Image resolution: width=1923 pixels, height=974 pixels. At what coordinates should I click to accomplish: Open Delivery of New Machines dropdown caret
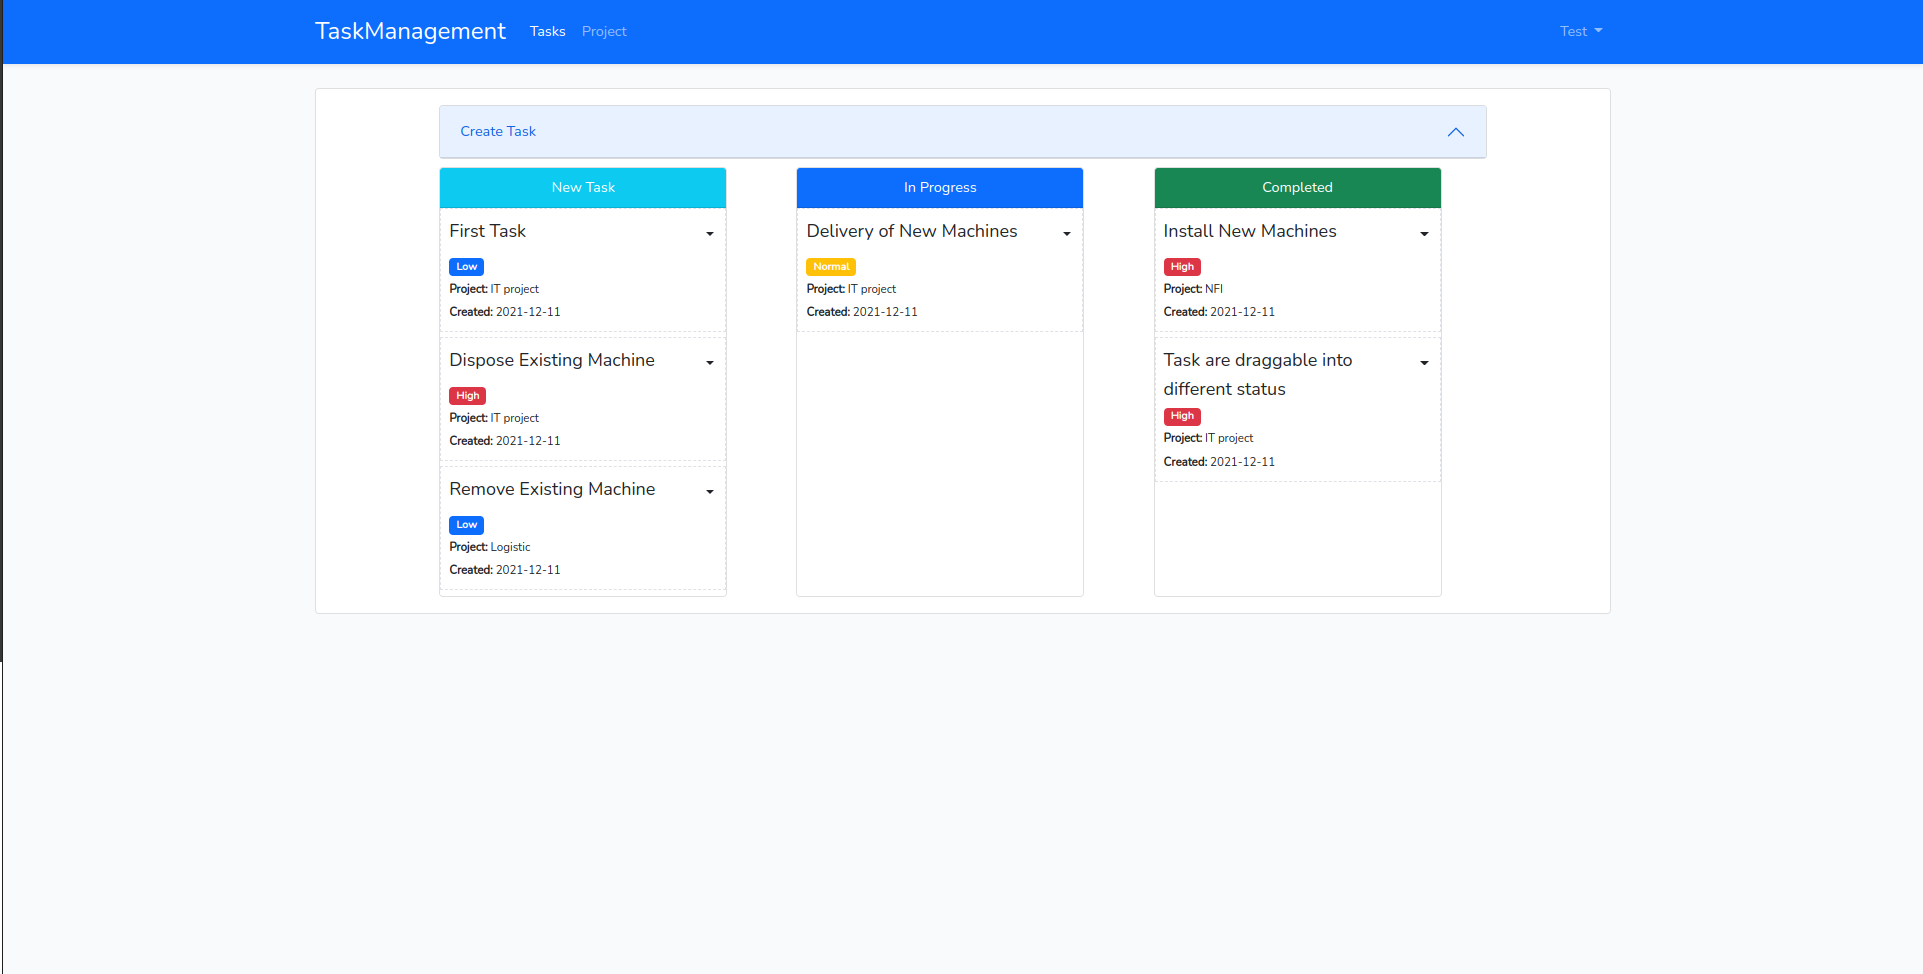click(x=1066, y=233)
